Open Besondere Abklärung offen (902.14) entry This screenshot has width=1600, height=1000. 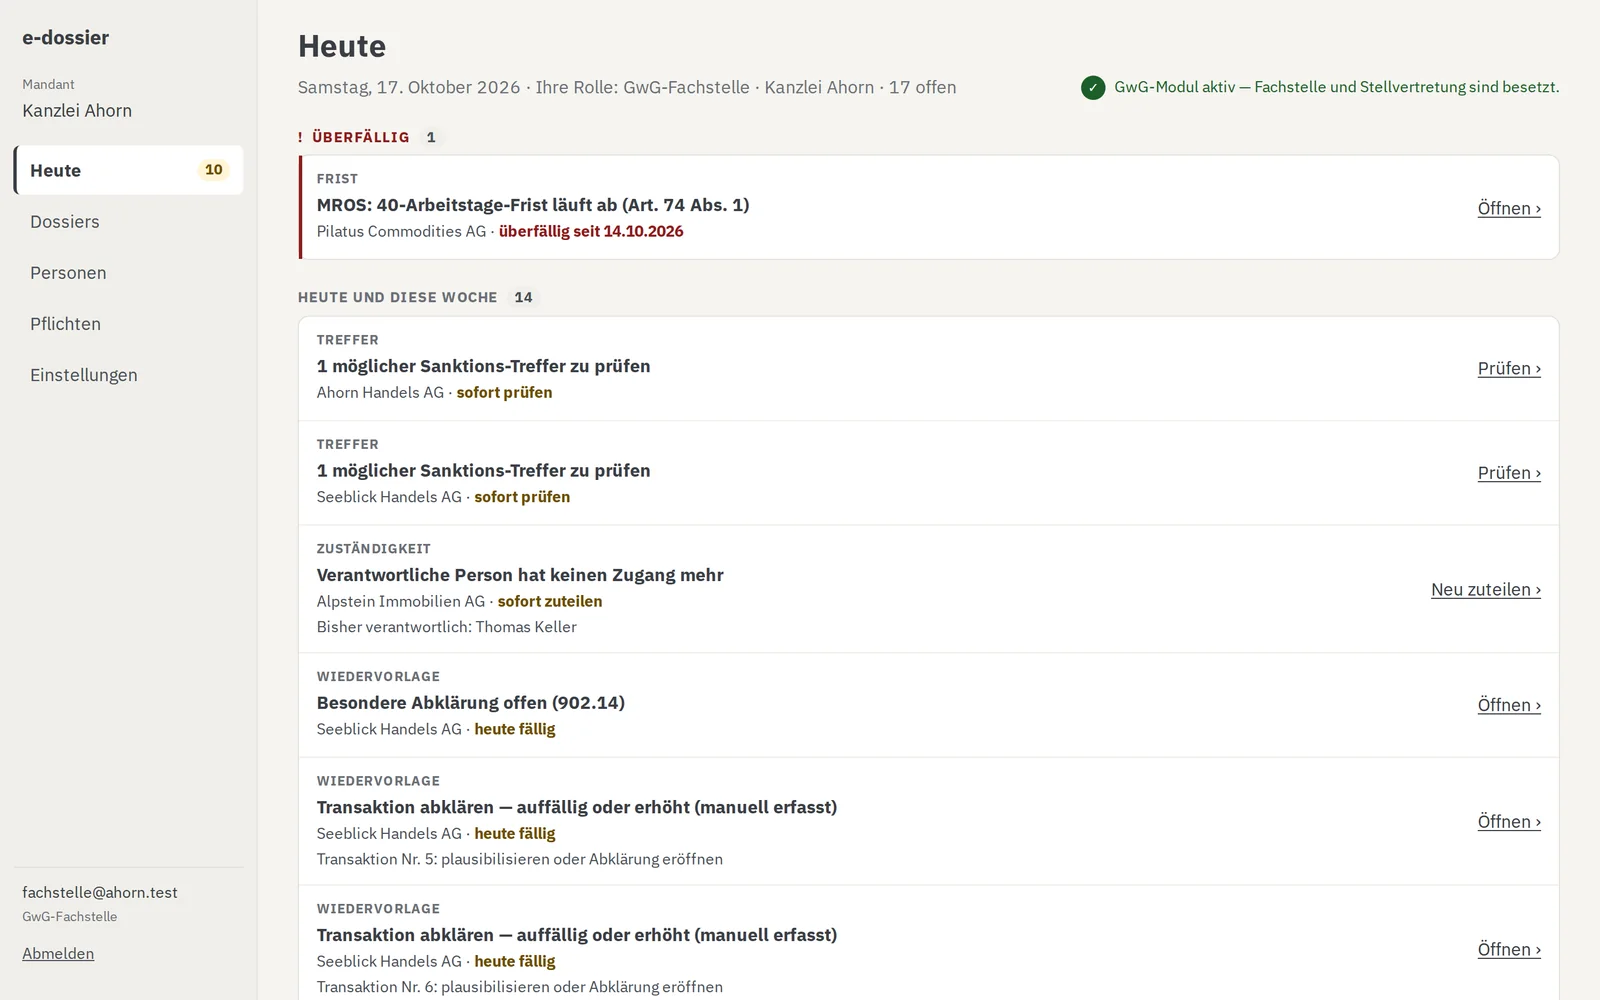(x=1509, y=705)
